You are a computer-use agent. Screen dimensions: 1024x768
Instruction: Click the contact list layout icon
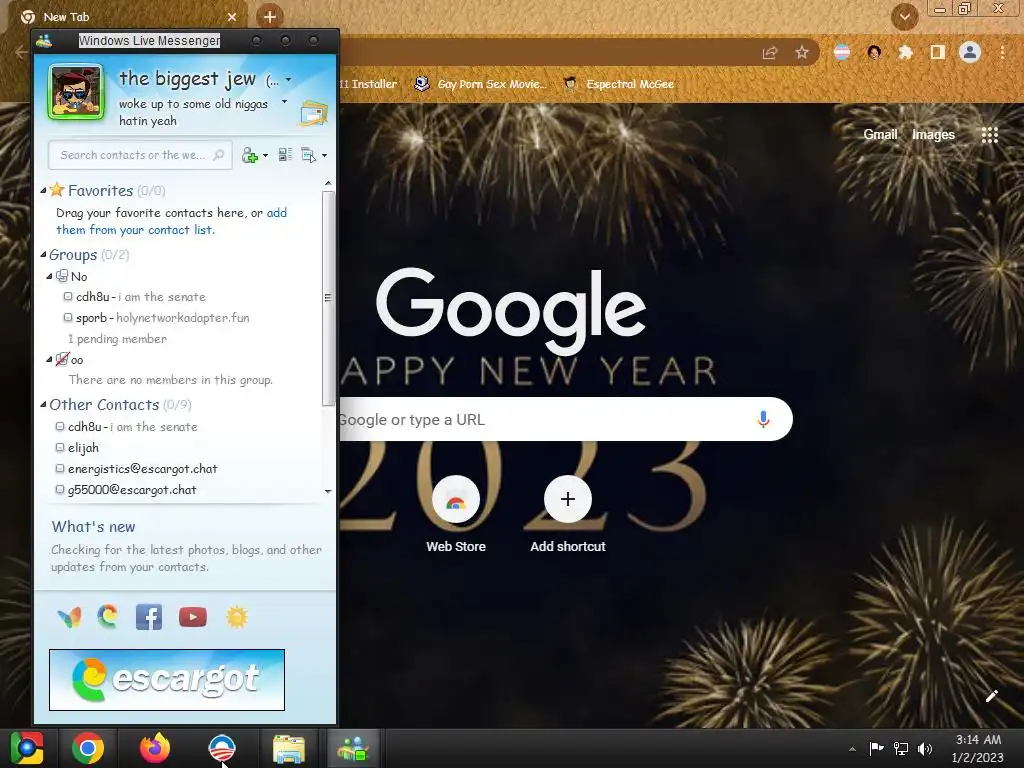pos(285,155)
